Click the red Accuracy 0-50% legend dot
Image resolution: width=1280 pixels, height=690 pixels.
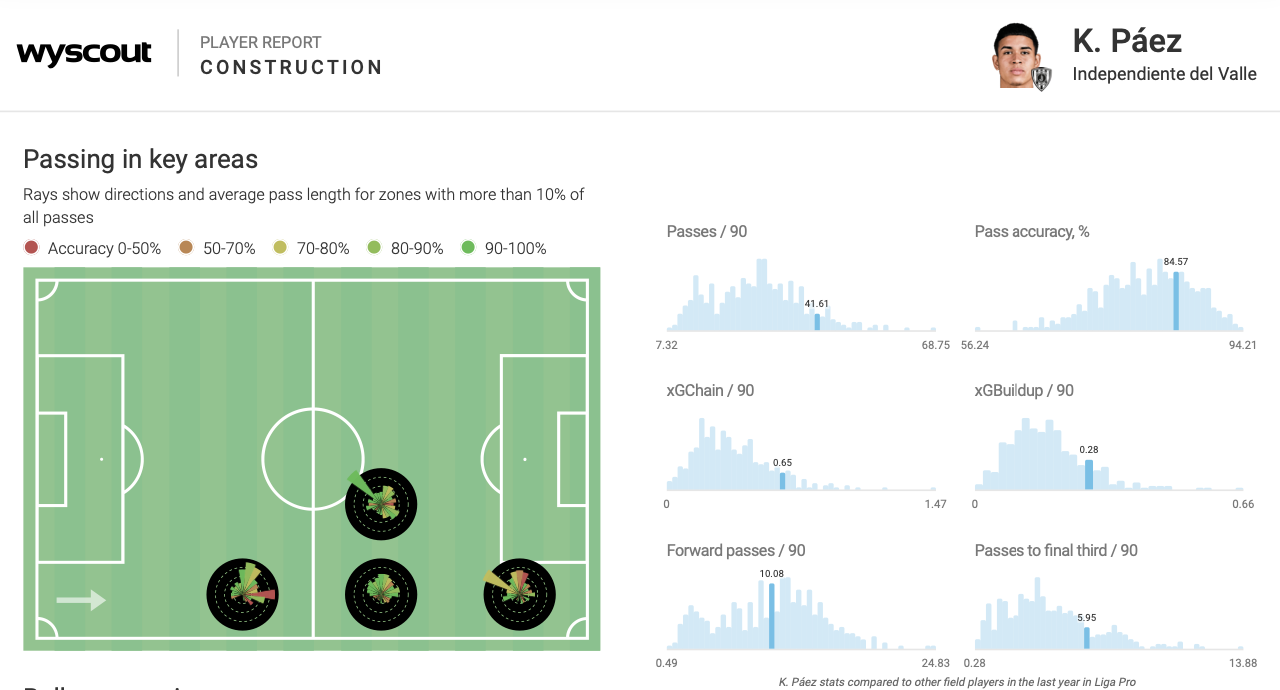tap(31, 248)
